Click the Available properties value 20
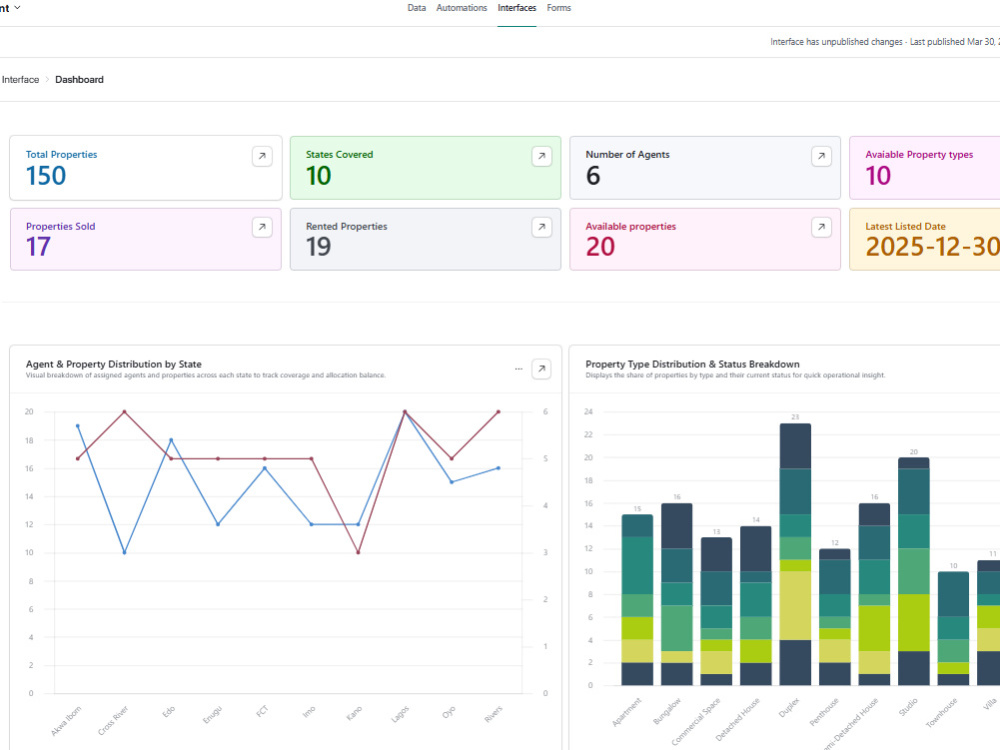 click(600, 247)
